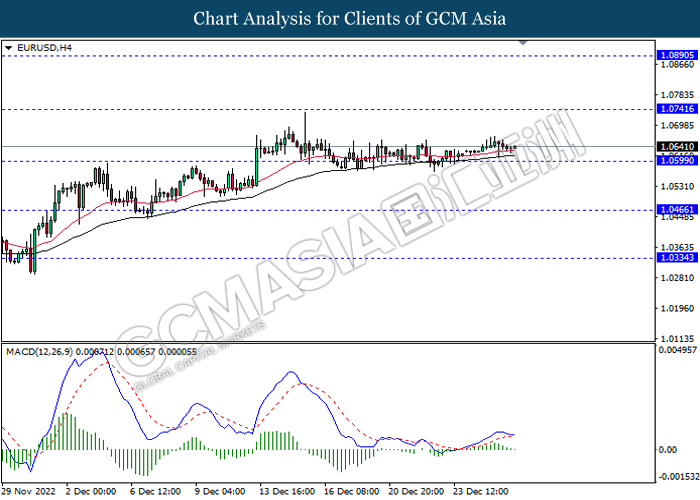Select the 1.08905 price level label
Image resolution: width=700 pixels, height=500 pixels.
point(677,55)
